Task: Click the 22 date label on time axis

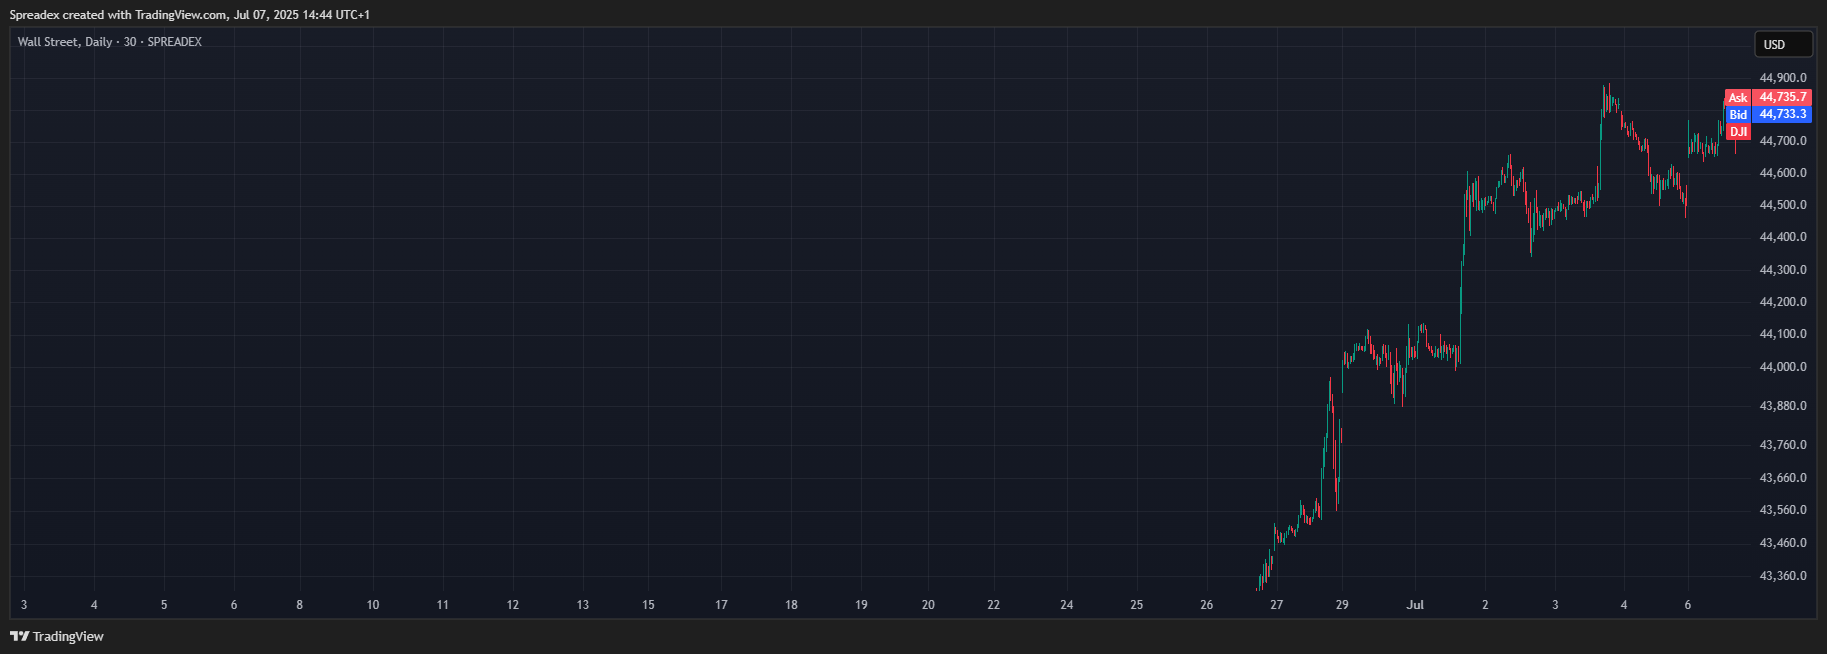Action: tap(993, 605)
